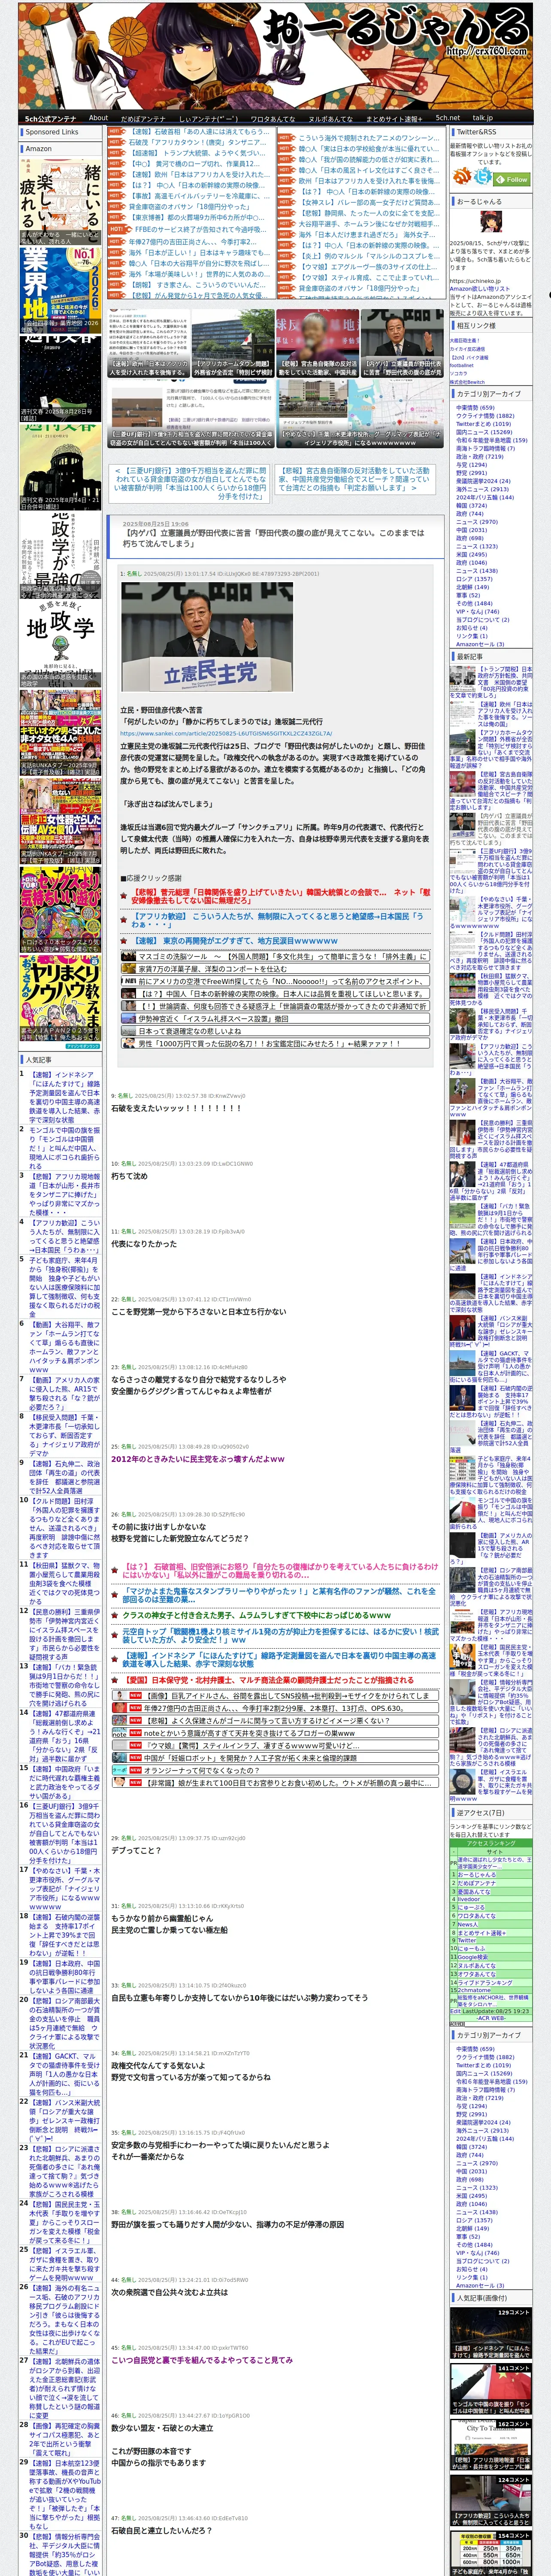This screenshot has width=551, height=2576.
Task: Open 【アフリカホームタウン問題】 featured thumbnail
Action: (233, 344)
